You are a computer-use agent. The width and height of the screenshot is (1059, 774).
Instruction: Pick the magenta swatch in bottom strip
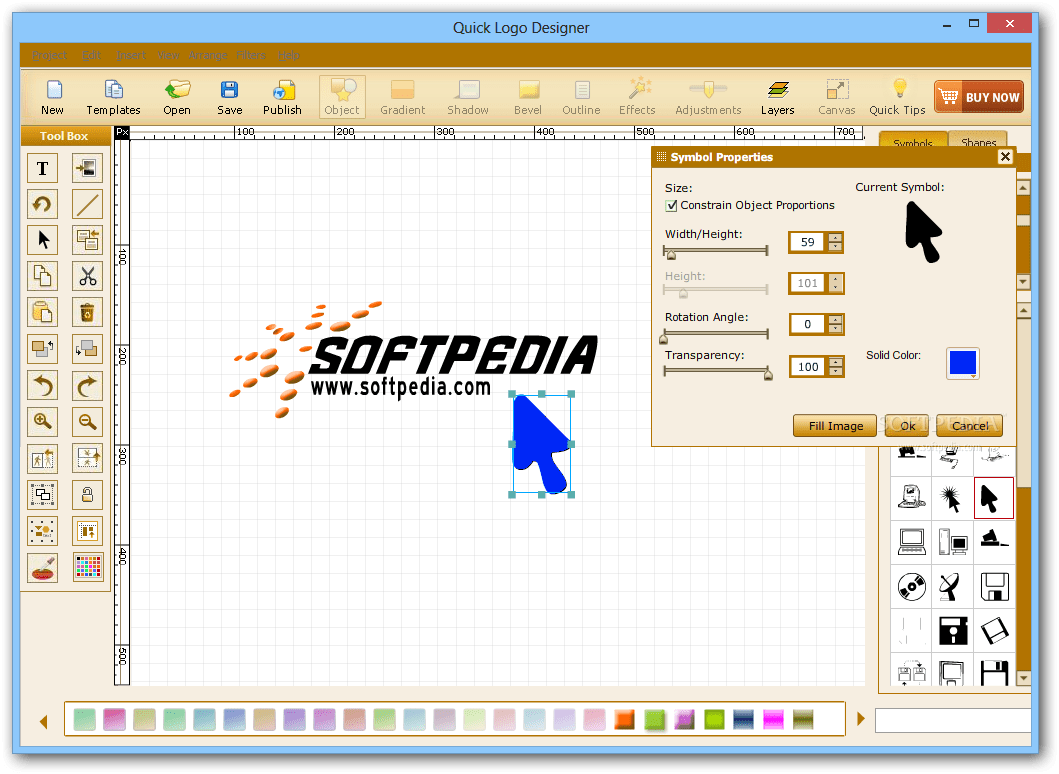click(x=773, y=720)
